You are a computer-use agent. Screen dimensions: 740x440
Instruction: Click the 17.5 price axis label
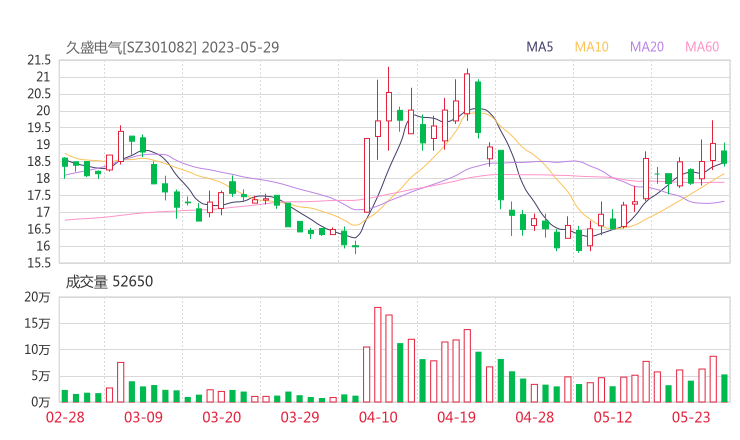pyautogui.click(x=39, y=195)
